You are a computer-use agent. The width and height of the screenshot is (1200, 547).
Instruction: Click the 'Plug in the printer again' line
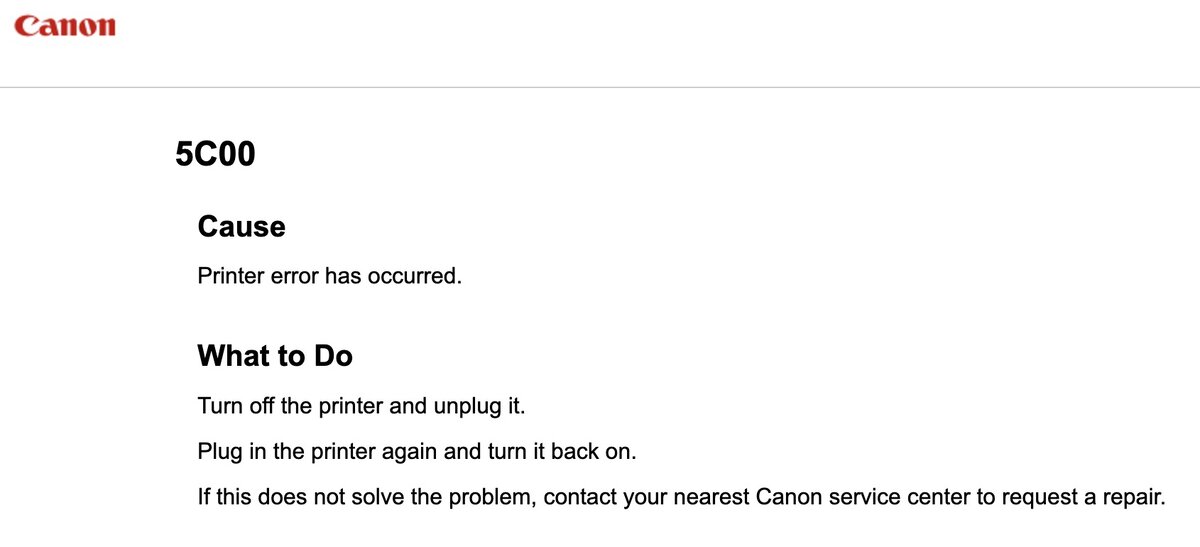(x=416, y=452)
